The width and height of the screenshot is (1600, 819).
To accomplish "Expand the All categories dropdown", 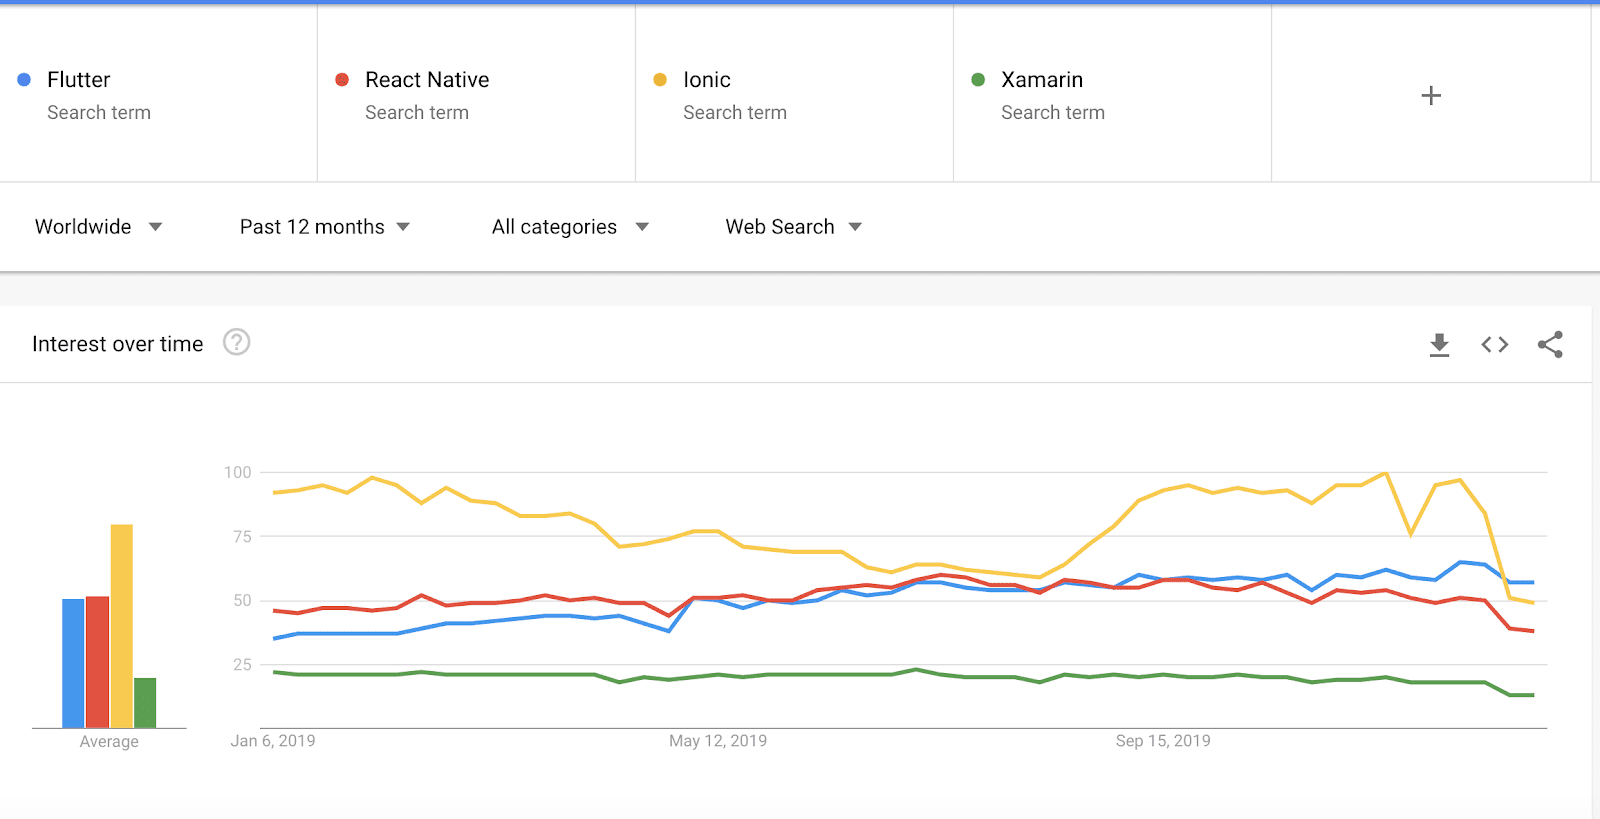I will (570, 227).
